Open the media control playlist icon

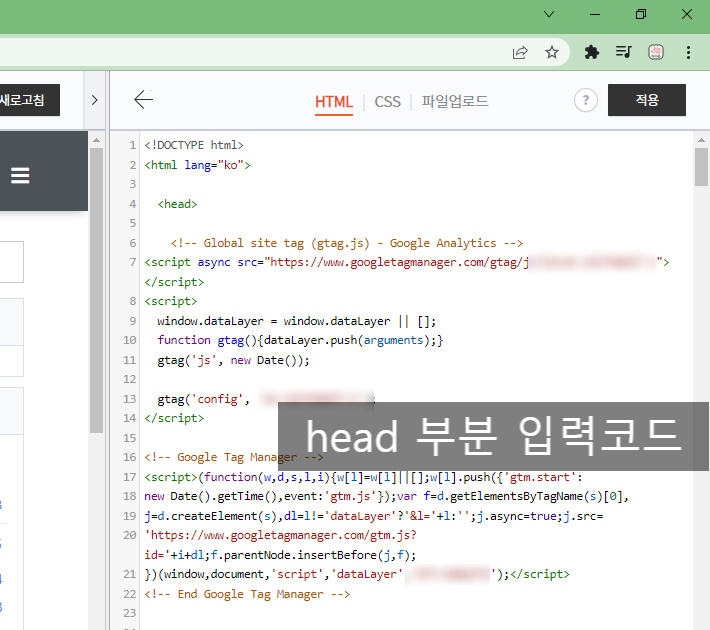(624, 52)
